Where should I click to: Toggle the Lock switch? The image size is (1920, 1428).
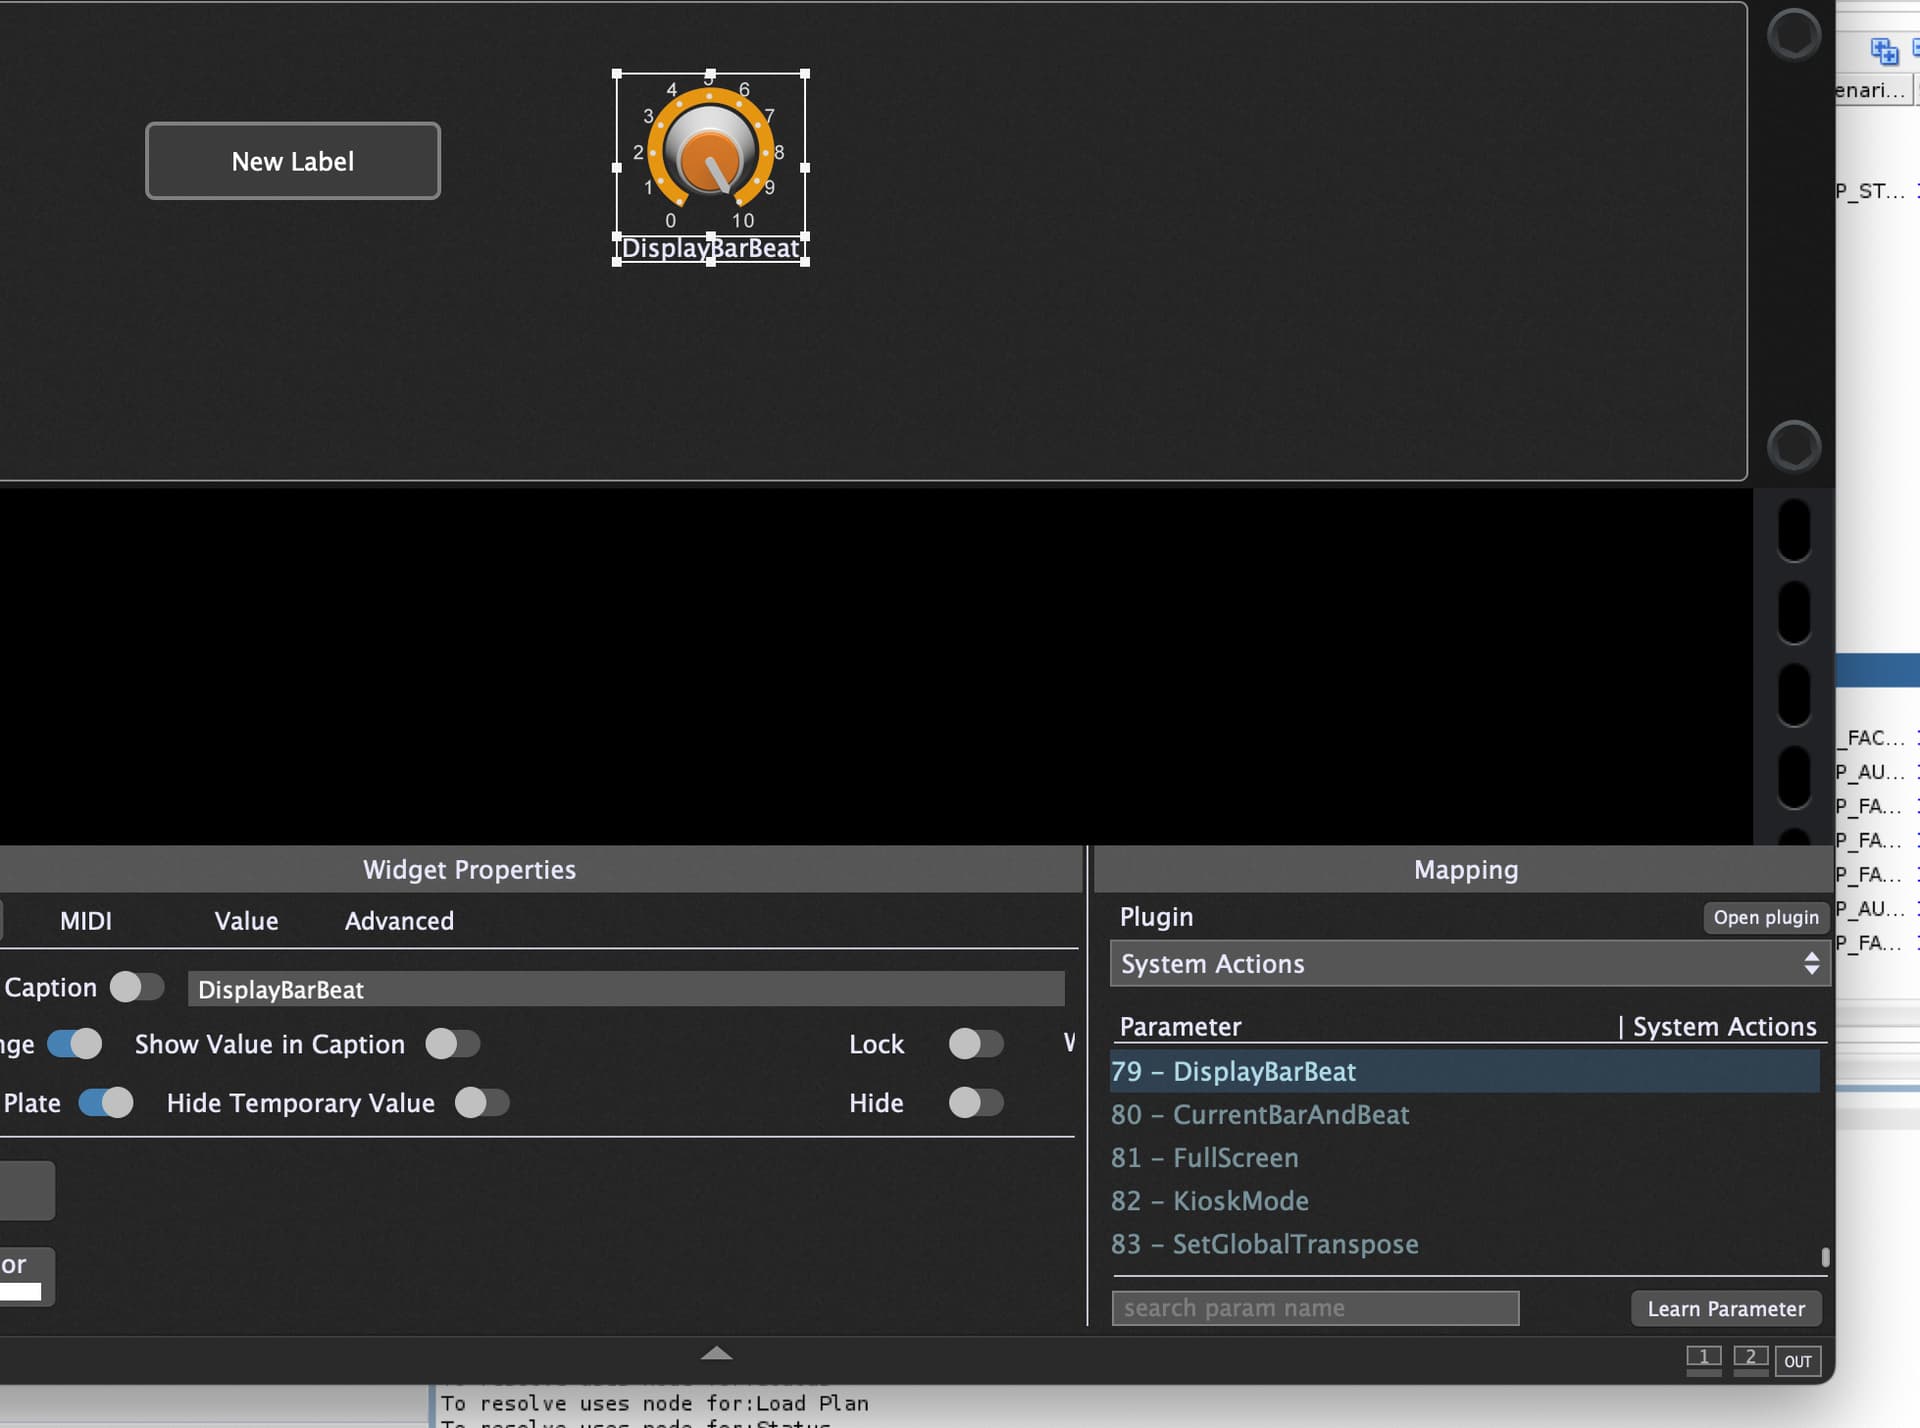976,1044
